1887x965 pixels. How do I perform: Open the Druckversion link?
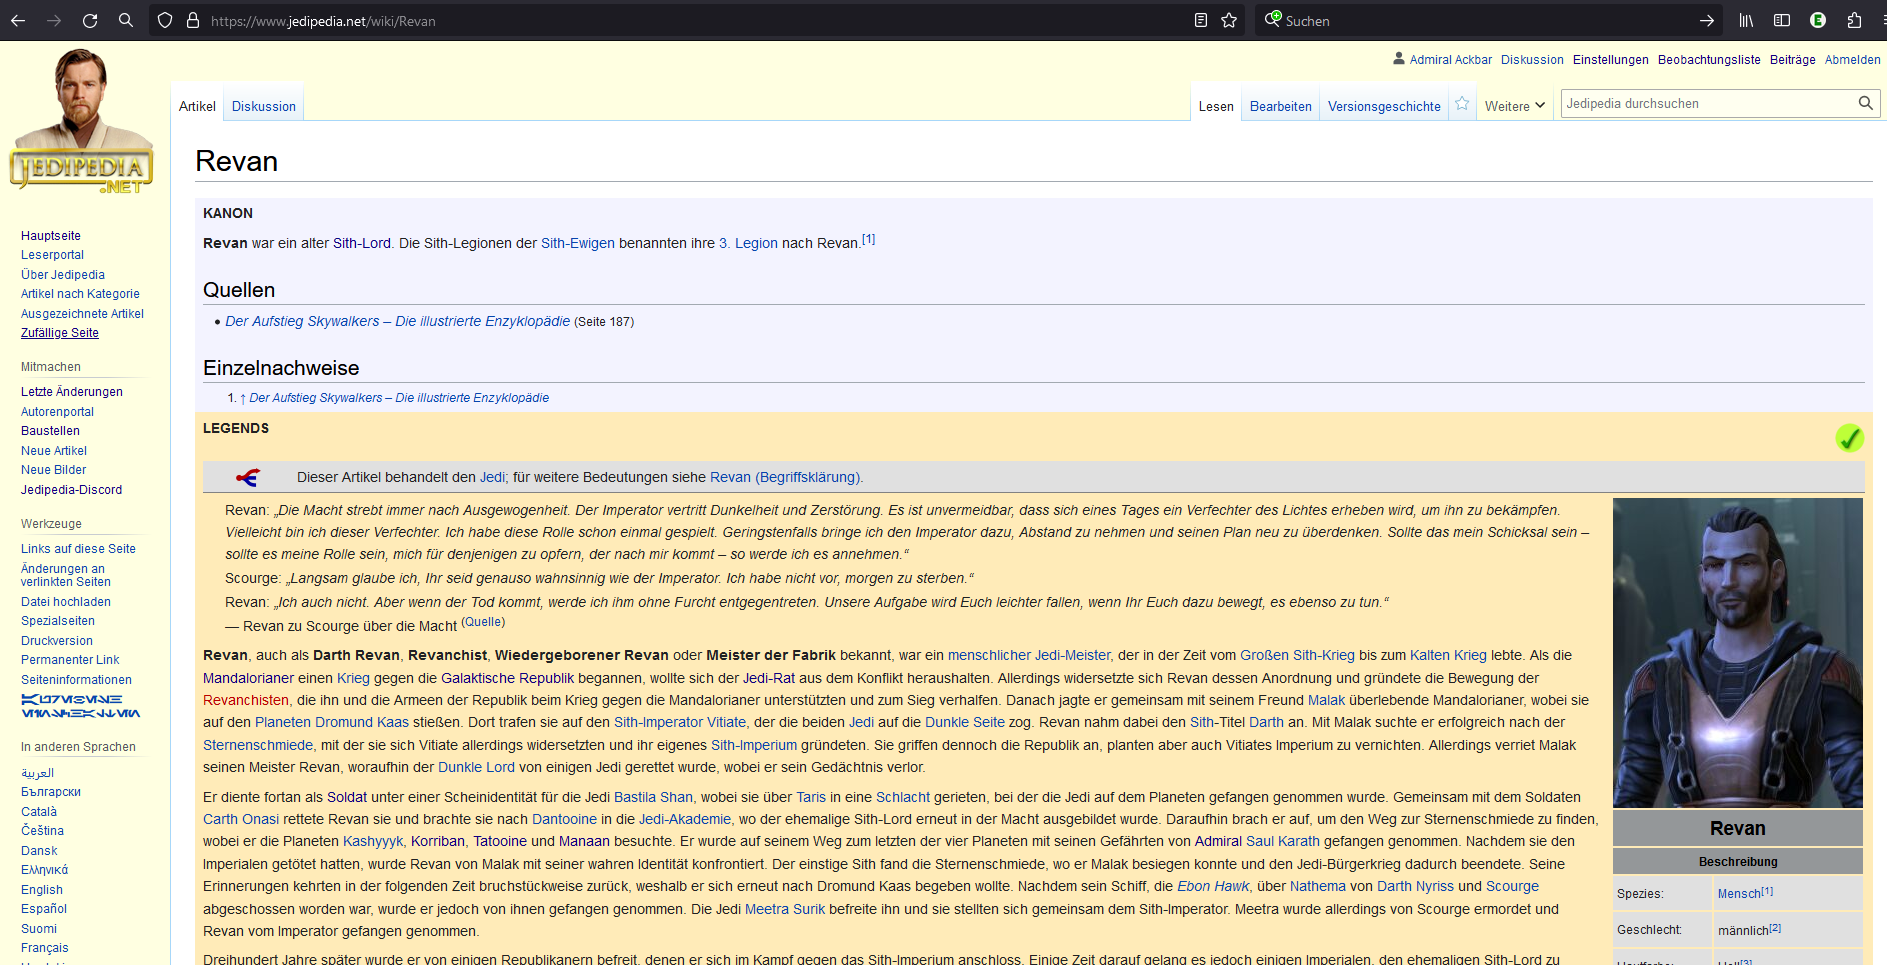[x=57, y=641]
